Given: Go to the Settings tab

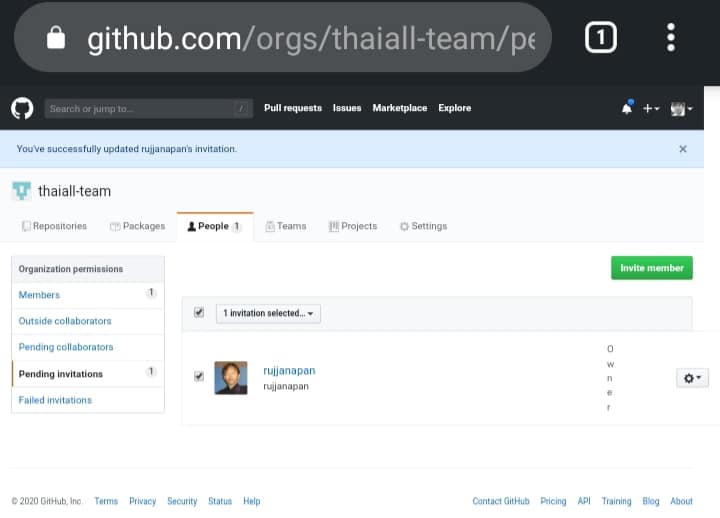Looking at the screenshot, I should click(x=423, y=226).
